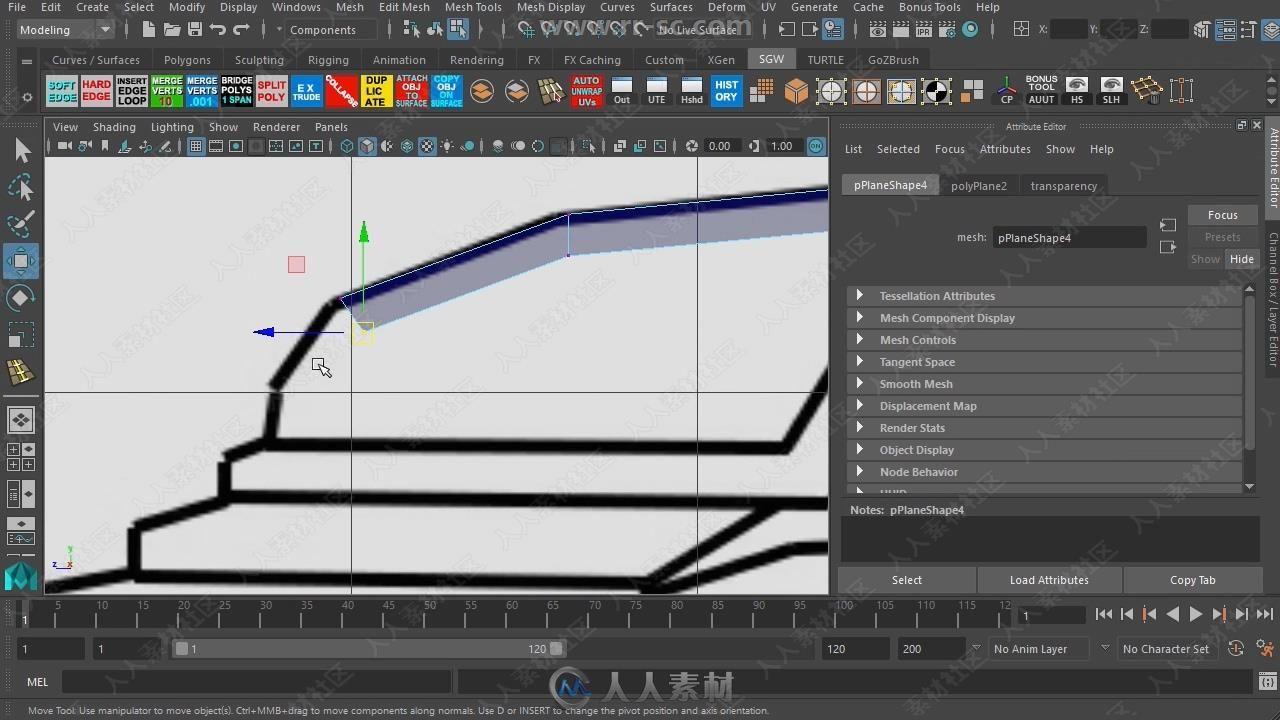Click the DUPLICATE shelf icon

pos(377,91)
